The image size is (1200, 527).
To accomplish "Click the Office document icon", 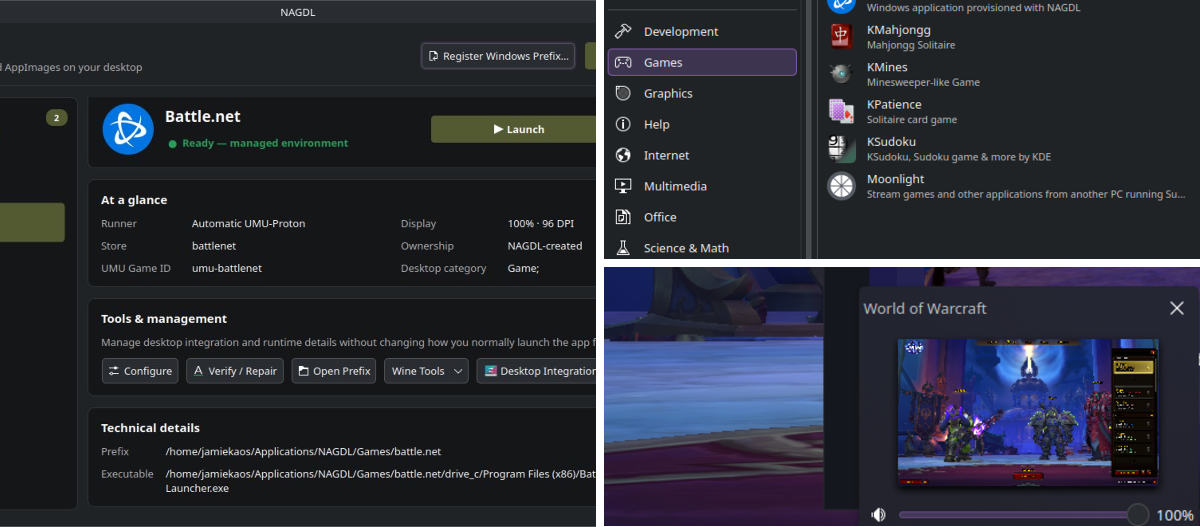I will [623, 217].
